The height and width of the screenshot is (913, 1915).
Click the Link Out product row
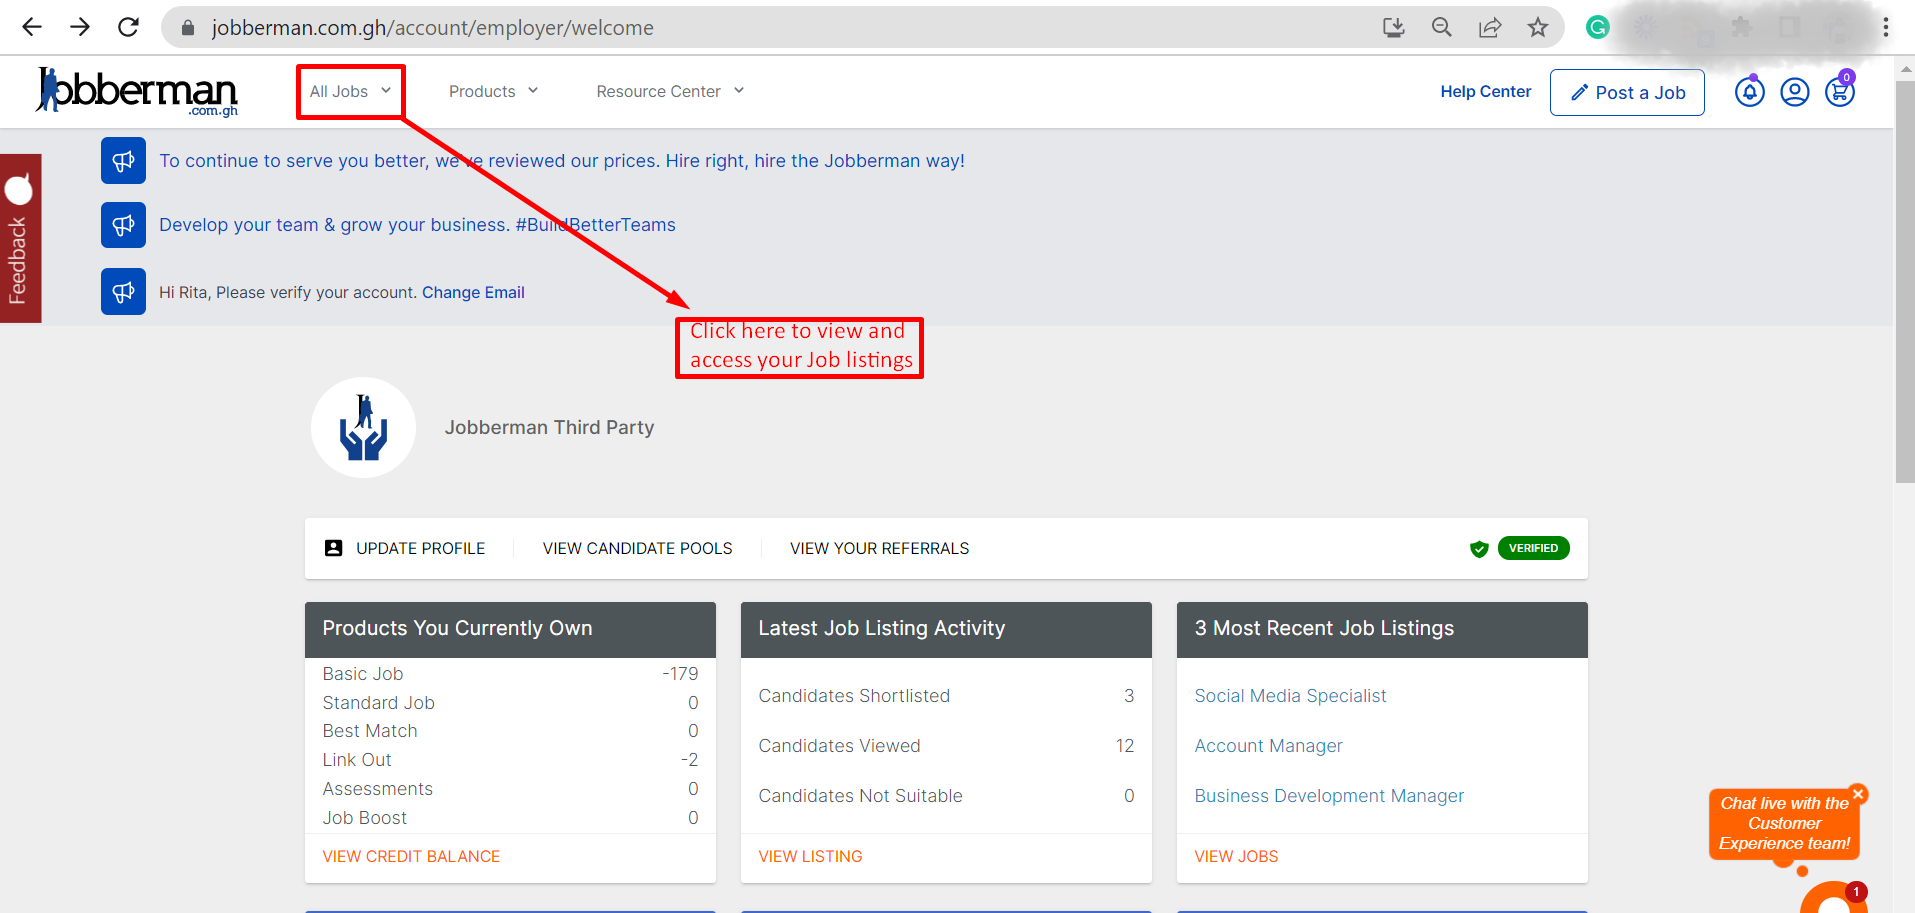click(x=510, y=760)
